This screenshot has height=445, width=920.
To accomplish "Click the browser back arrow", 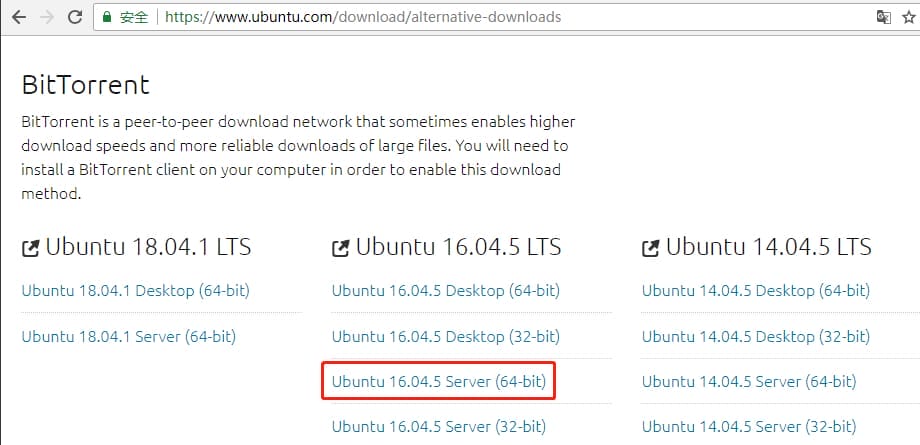I will (18, 17).
